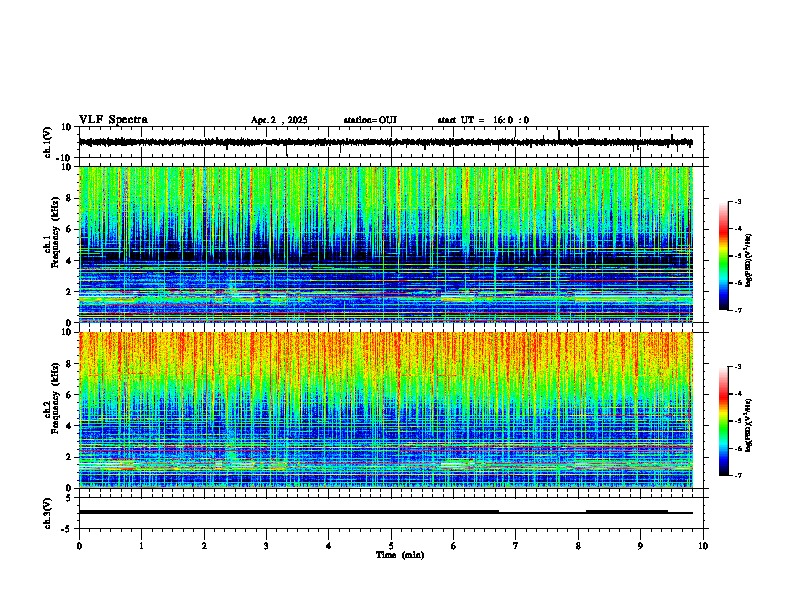Image resolution: width=792 pixels, height=612 pixels.
Task: Click the "4" kHz tick on ch.2 frequency axis
Action: 69,426
